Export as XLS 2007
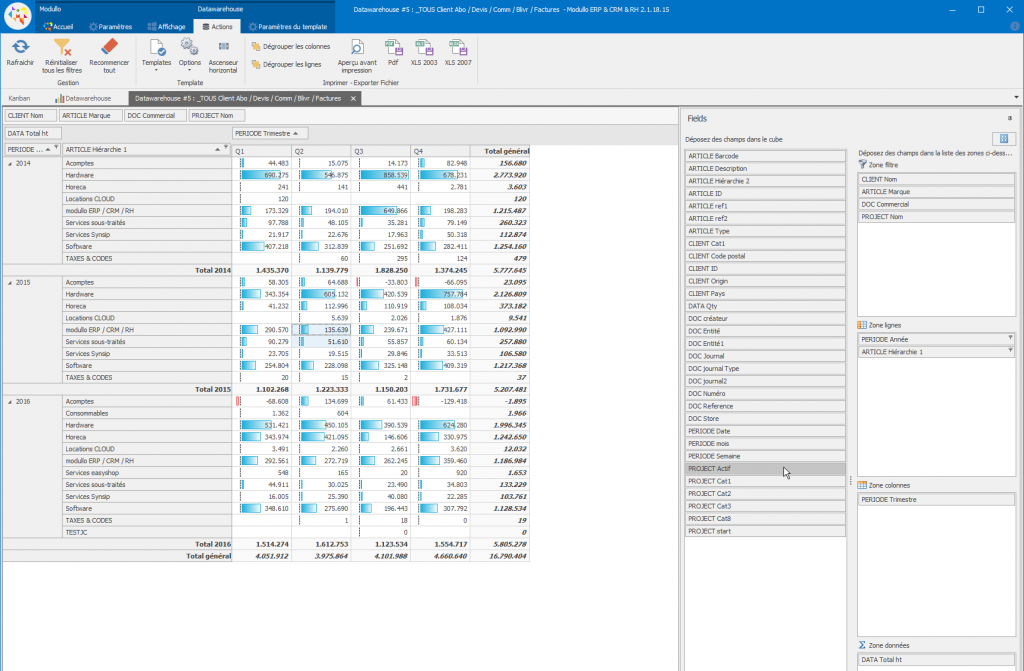Screen dimensions: 1024x671 coord(458,52)
